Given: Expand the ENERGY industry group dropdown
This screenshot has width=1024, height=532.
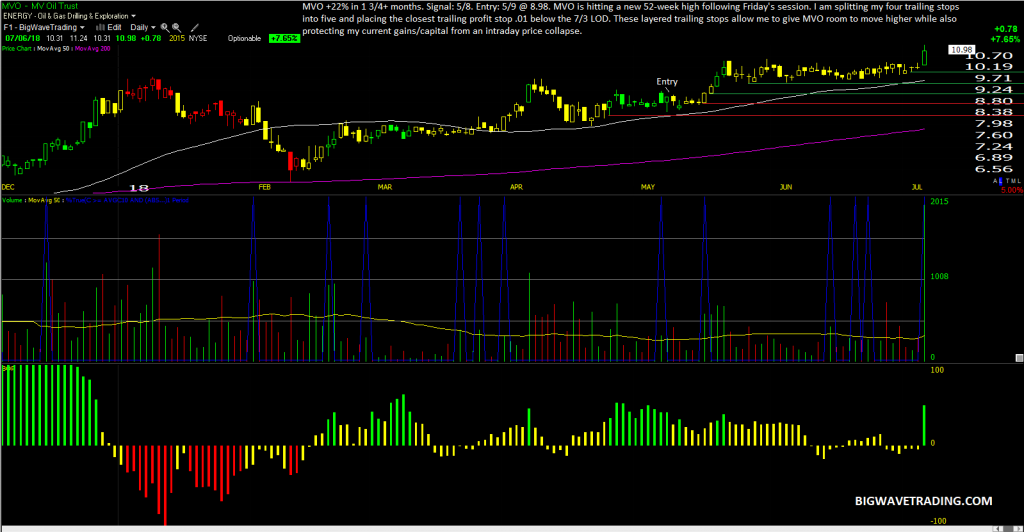Looking at the screenshot, I should (x=69, y=16).
